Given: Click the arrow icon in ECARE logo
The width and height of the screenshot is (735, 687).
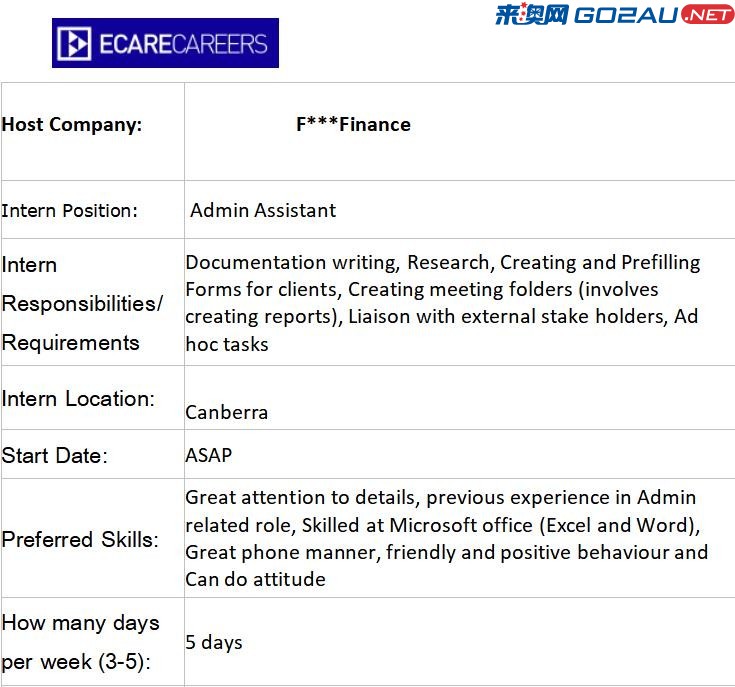Looking at the screenshot, I should click(74, 44).
